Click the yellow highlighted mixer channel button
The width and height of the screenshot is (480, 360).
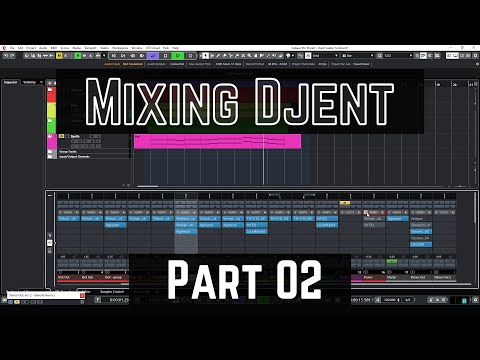(345, 203)
